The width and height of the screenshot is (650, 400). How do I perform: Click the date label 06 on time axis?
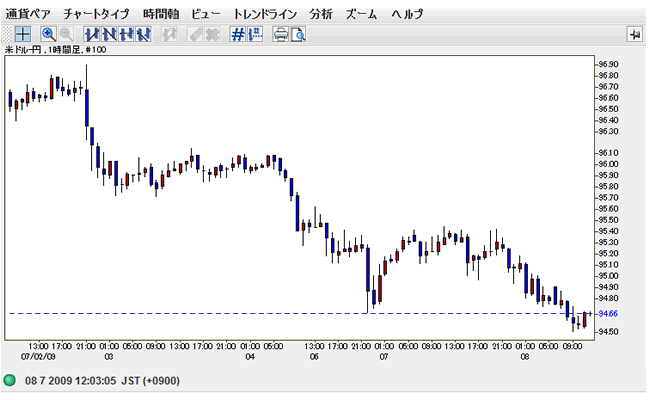[314, 356]
